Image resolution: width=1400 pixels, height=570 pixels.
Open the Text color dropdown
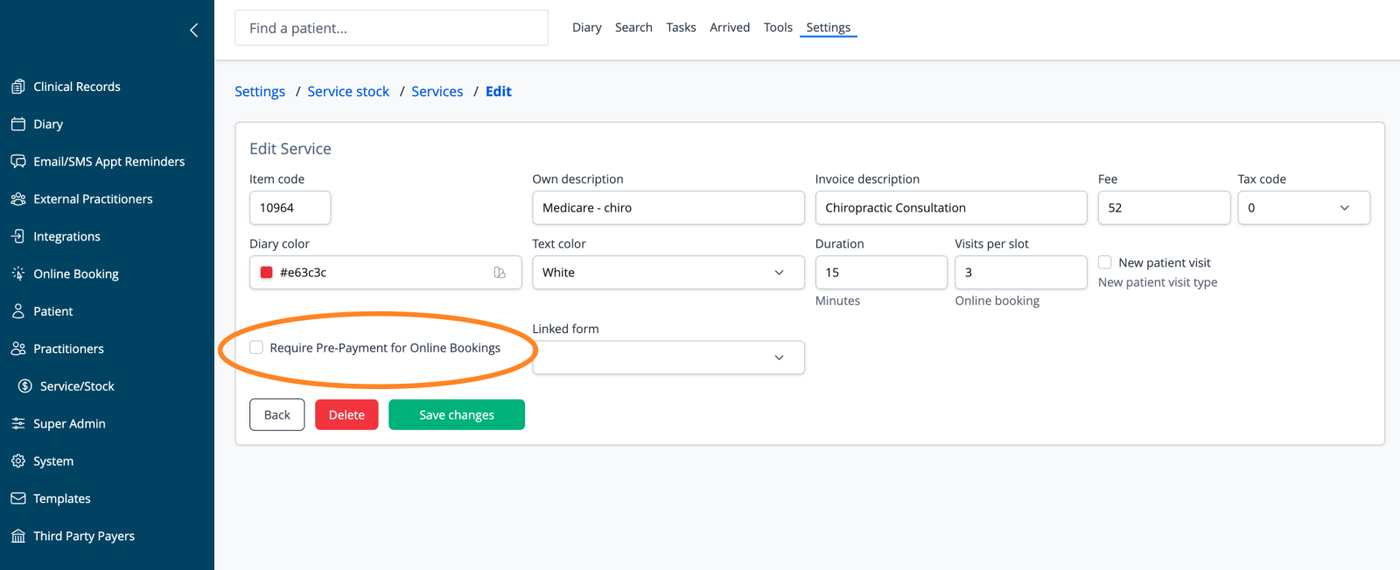click(668, 272)
